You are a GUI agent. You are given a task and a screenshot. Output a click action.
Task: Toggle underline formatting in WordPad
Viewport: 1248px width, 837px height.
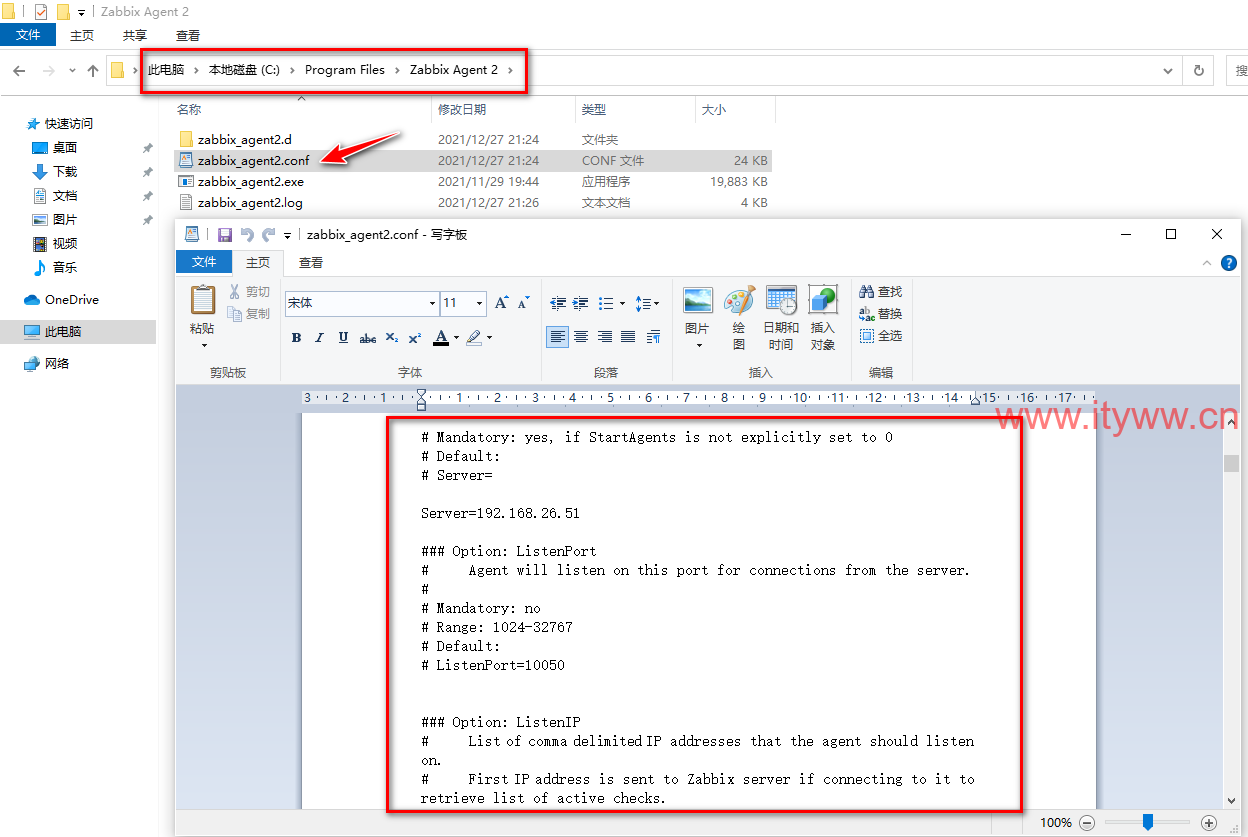(x=343, y=338)
